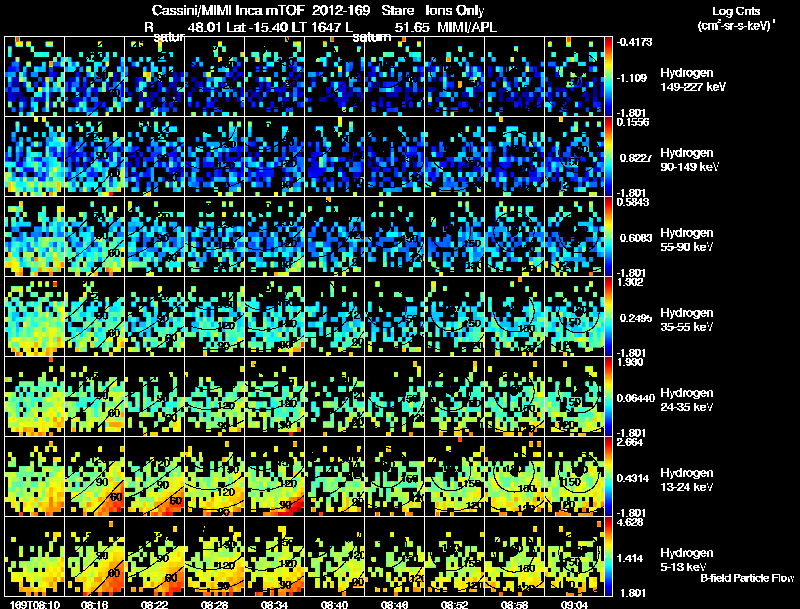800x609 pixels.
Task: Select the 'Hydrogen 13-24 keV' row label
Action: click(687, 480)
